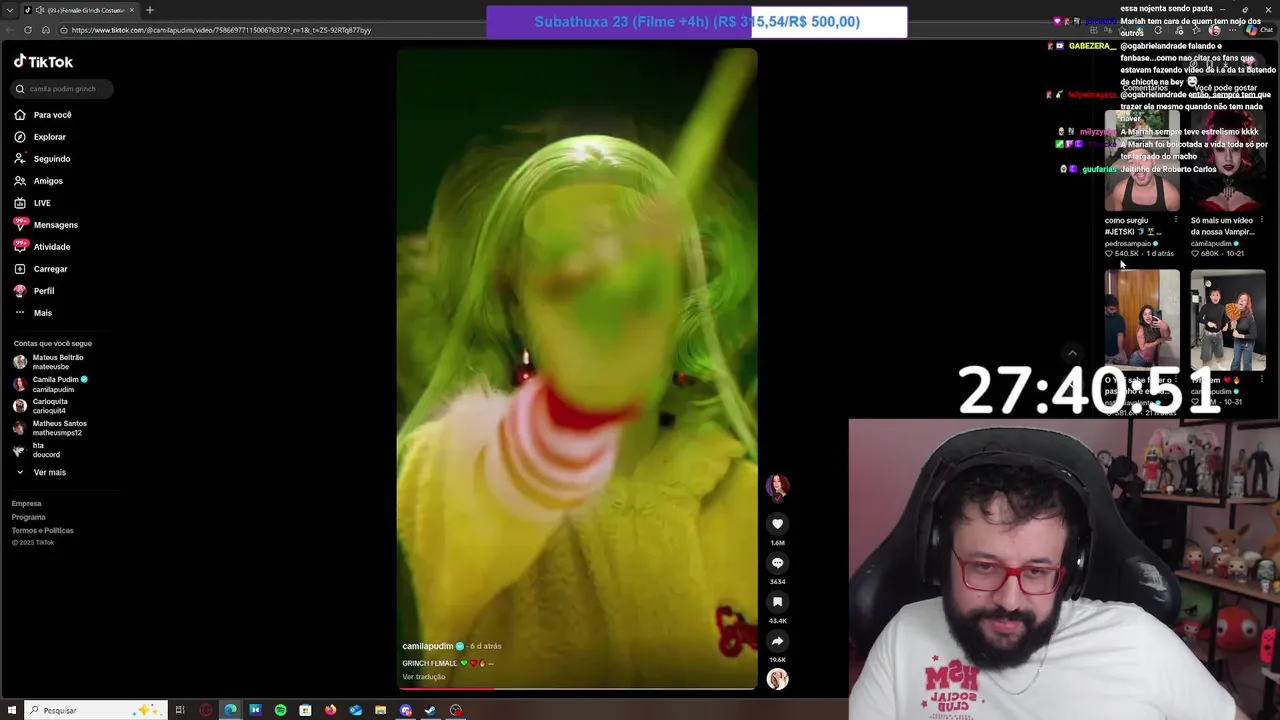Click the tiktok.com address bar URL
The image size is (1280, 720).
221,30
